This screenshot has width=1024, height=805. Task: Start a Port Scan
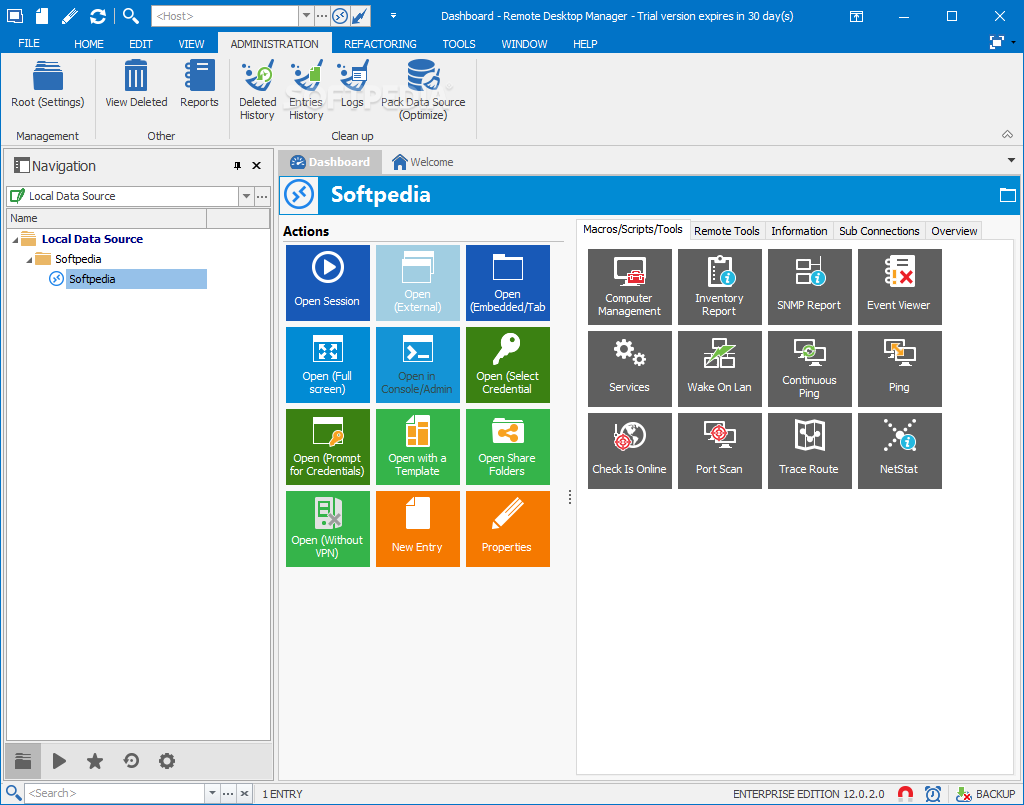click(x=720, y=450)
